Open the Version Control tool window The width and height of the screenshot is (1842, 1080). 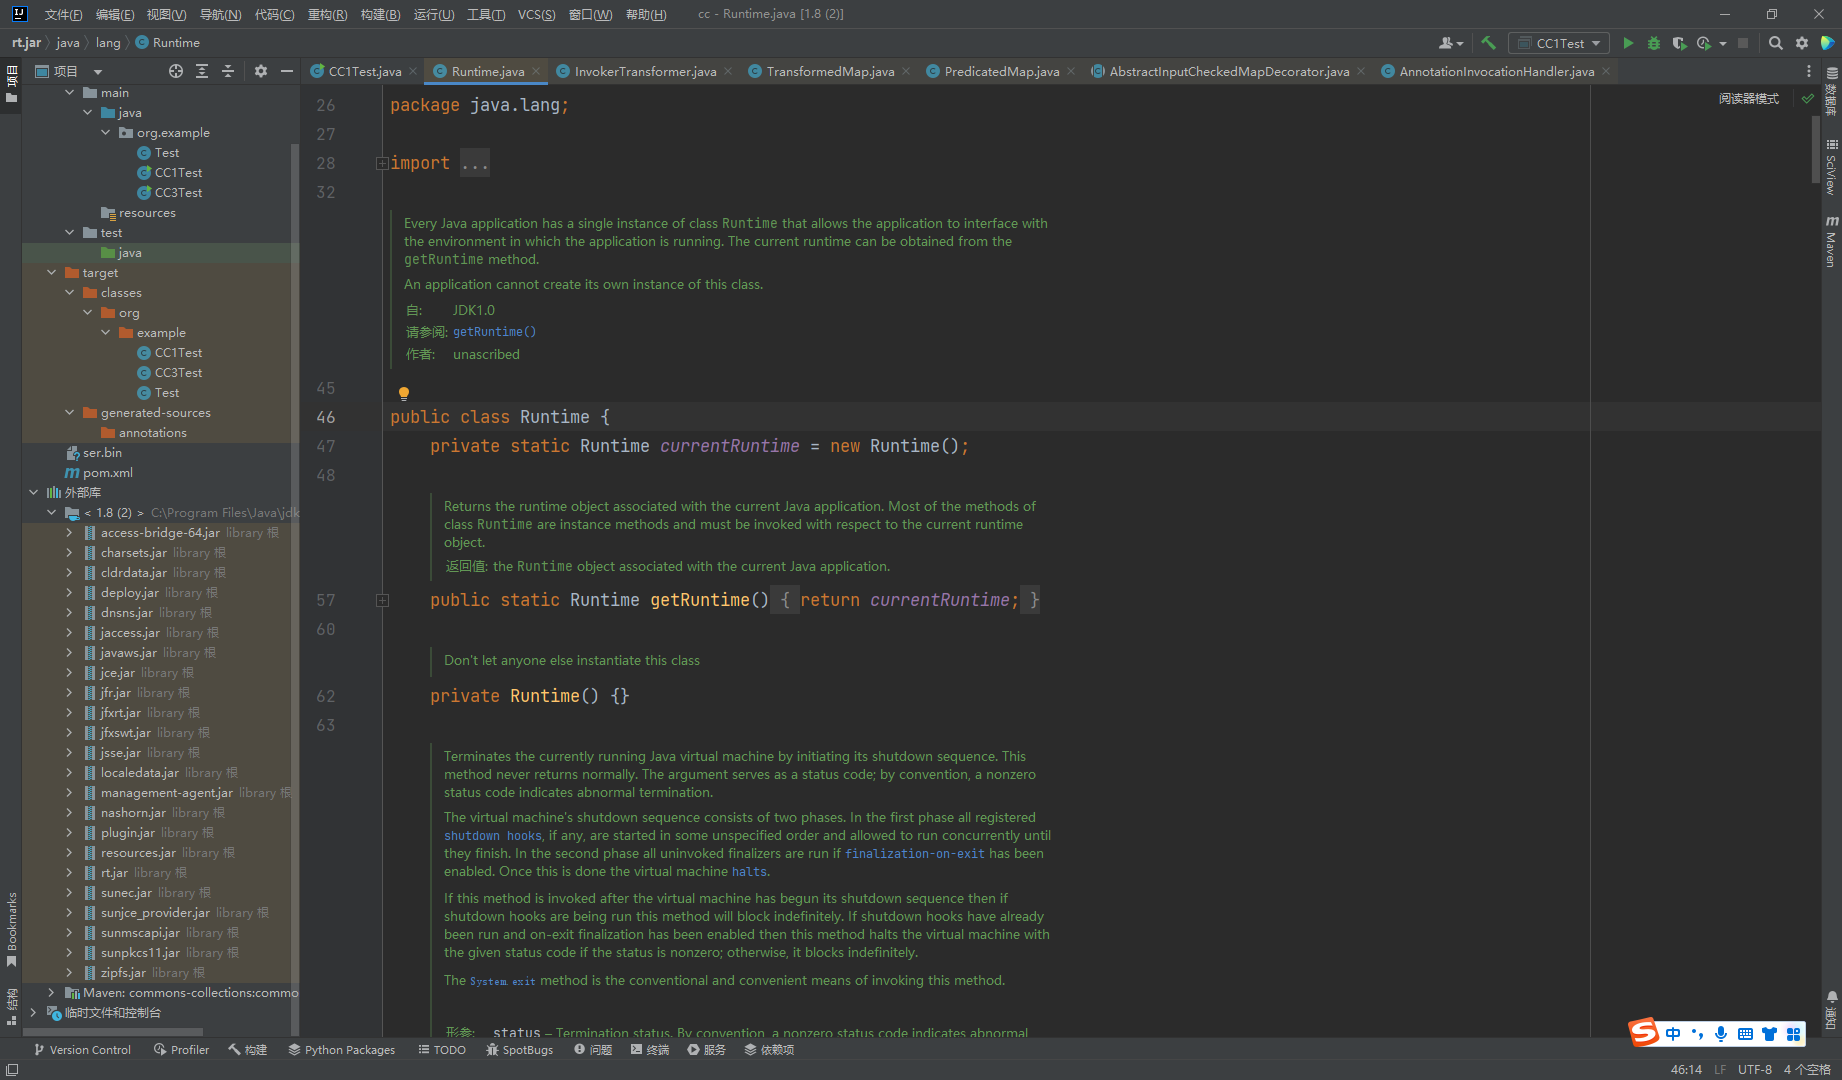coord(82,1050)
